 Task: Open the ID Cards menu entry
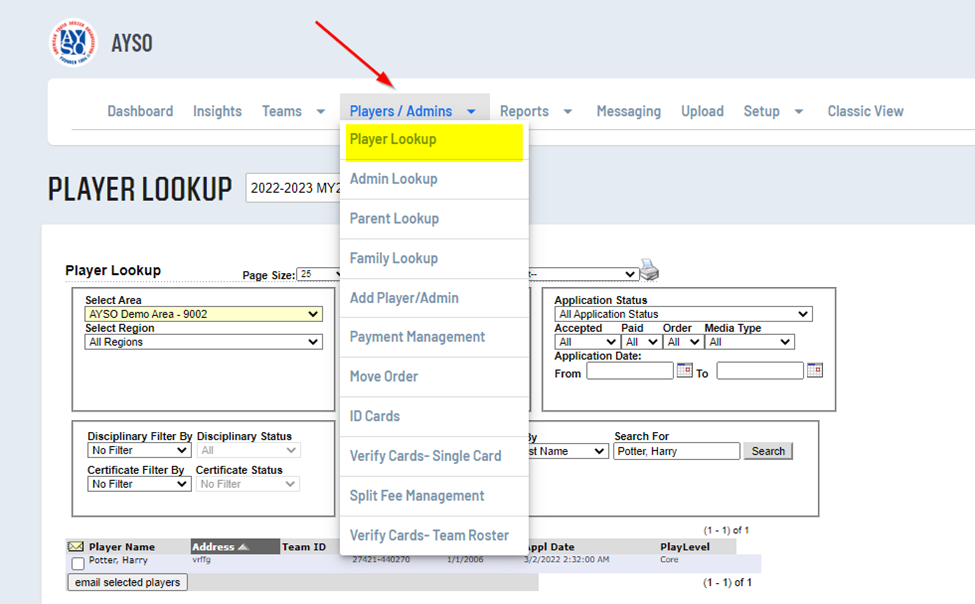pos(374,416)
